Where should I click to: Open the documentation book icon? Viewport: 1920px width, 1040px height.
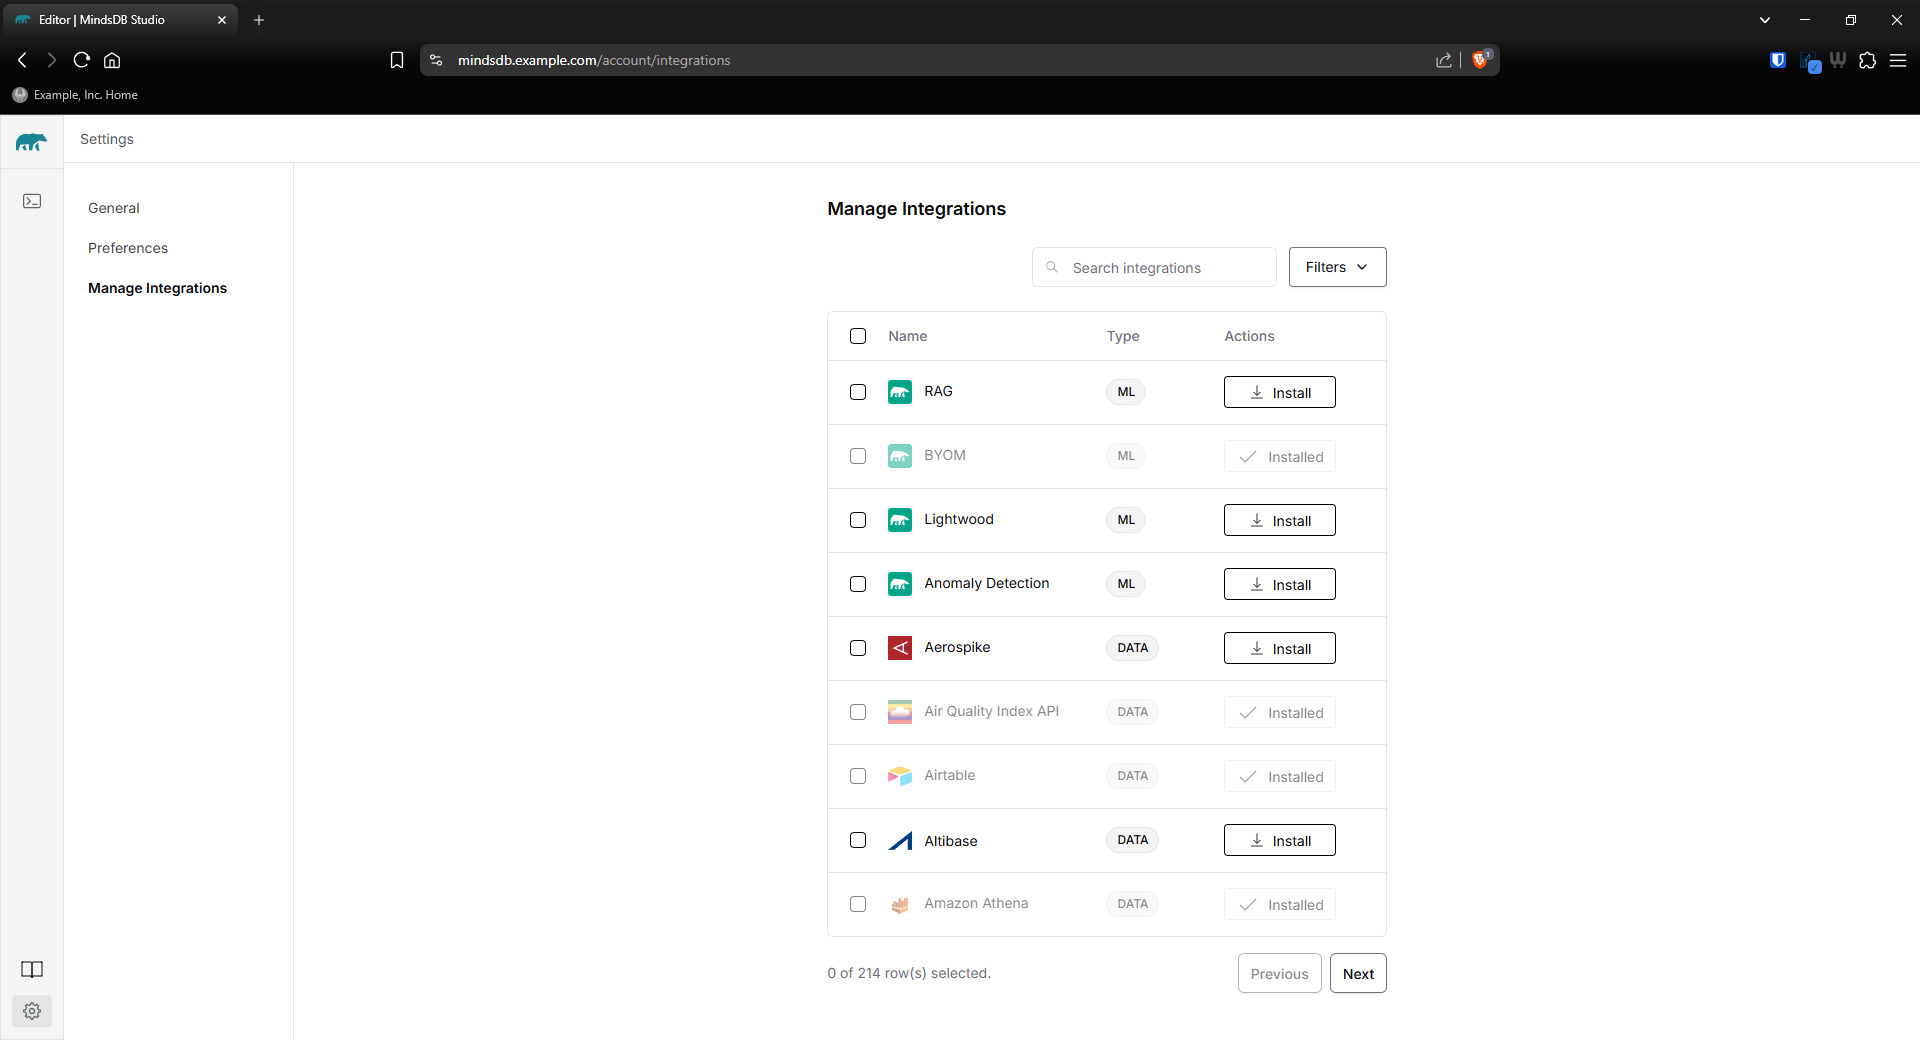coord(32,969)
